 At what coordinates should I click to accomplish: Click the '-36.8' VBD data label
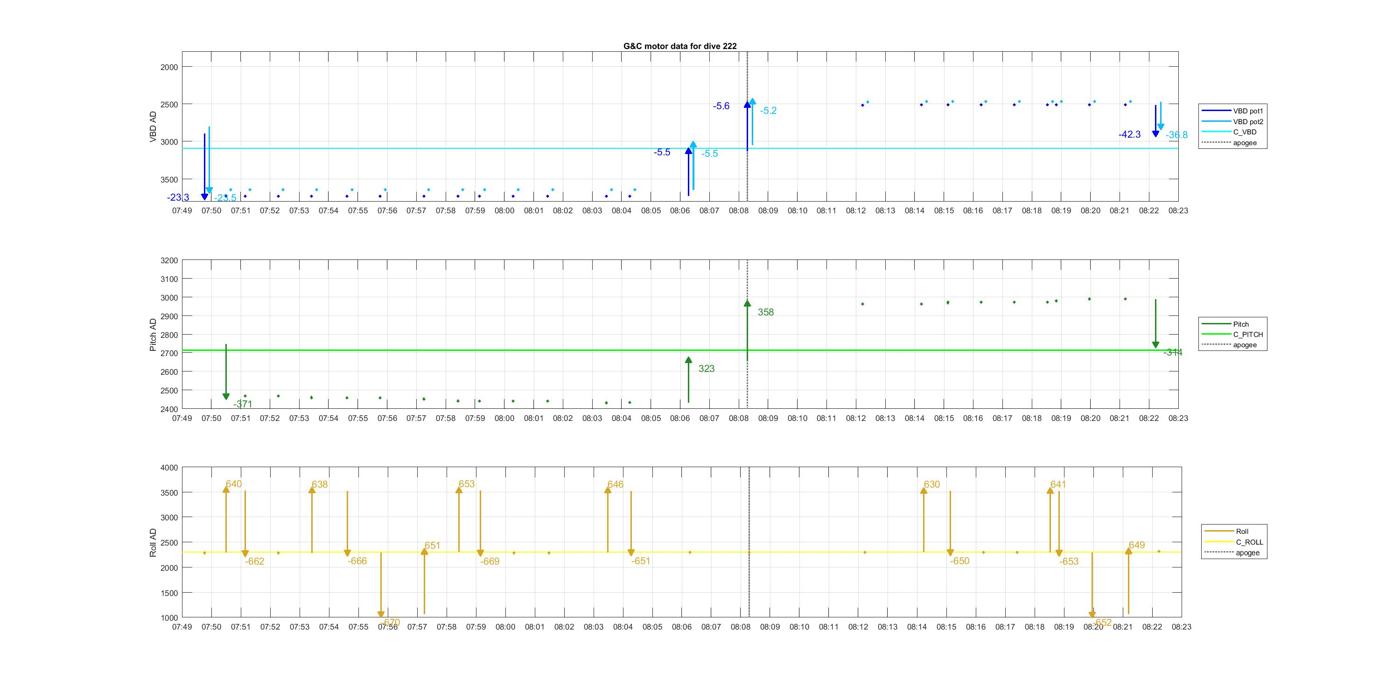(1176, 135)
